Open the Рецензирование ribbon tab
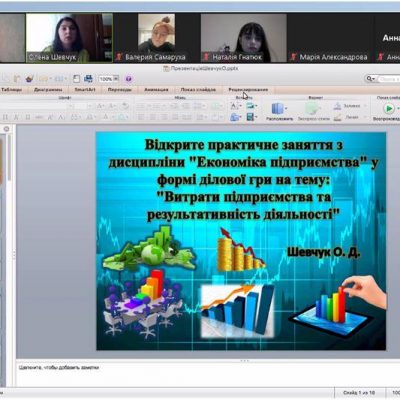The height and width of the screenshot is (400, 400). point(248,90)
